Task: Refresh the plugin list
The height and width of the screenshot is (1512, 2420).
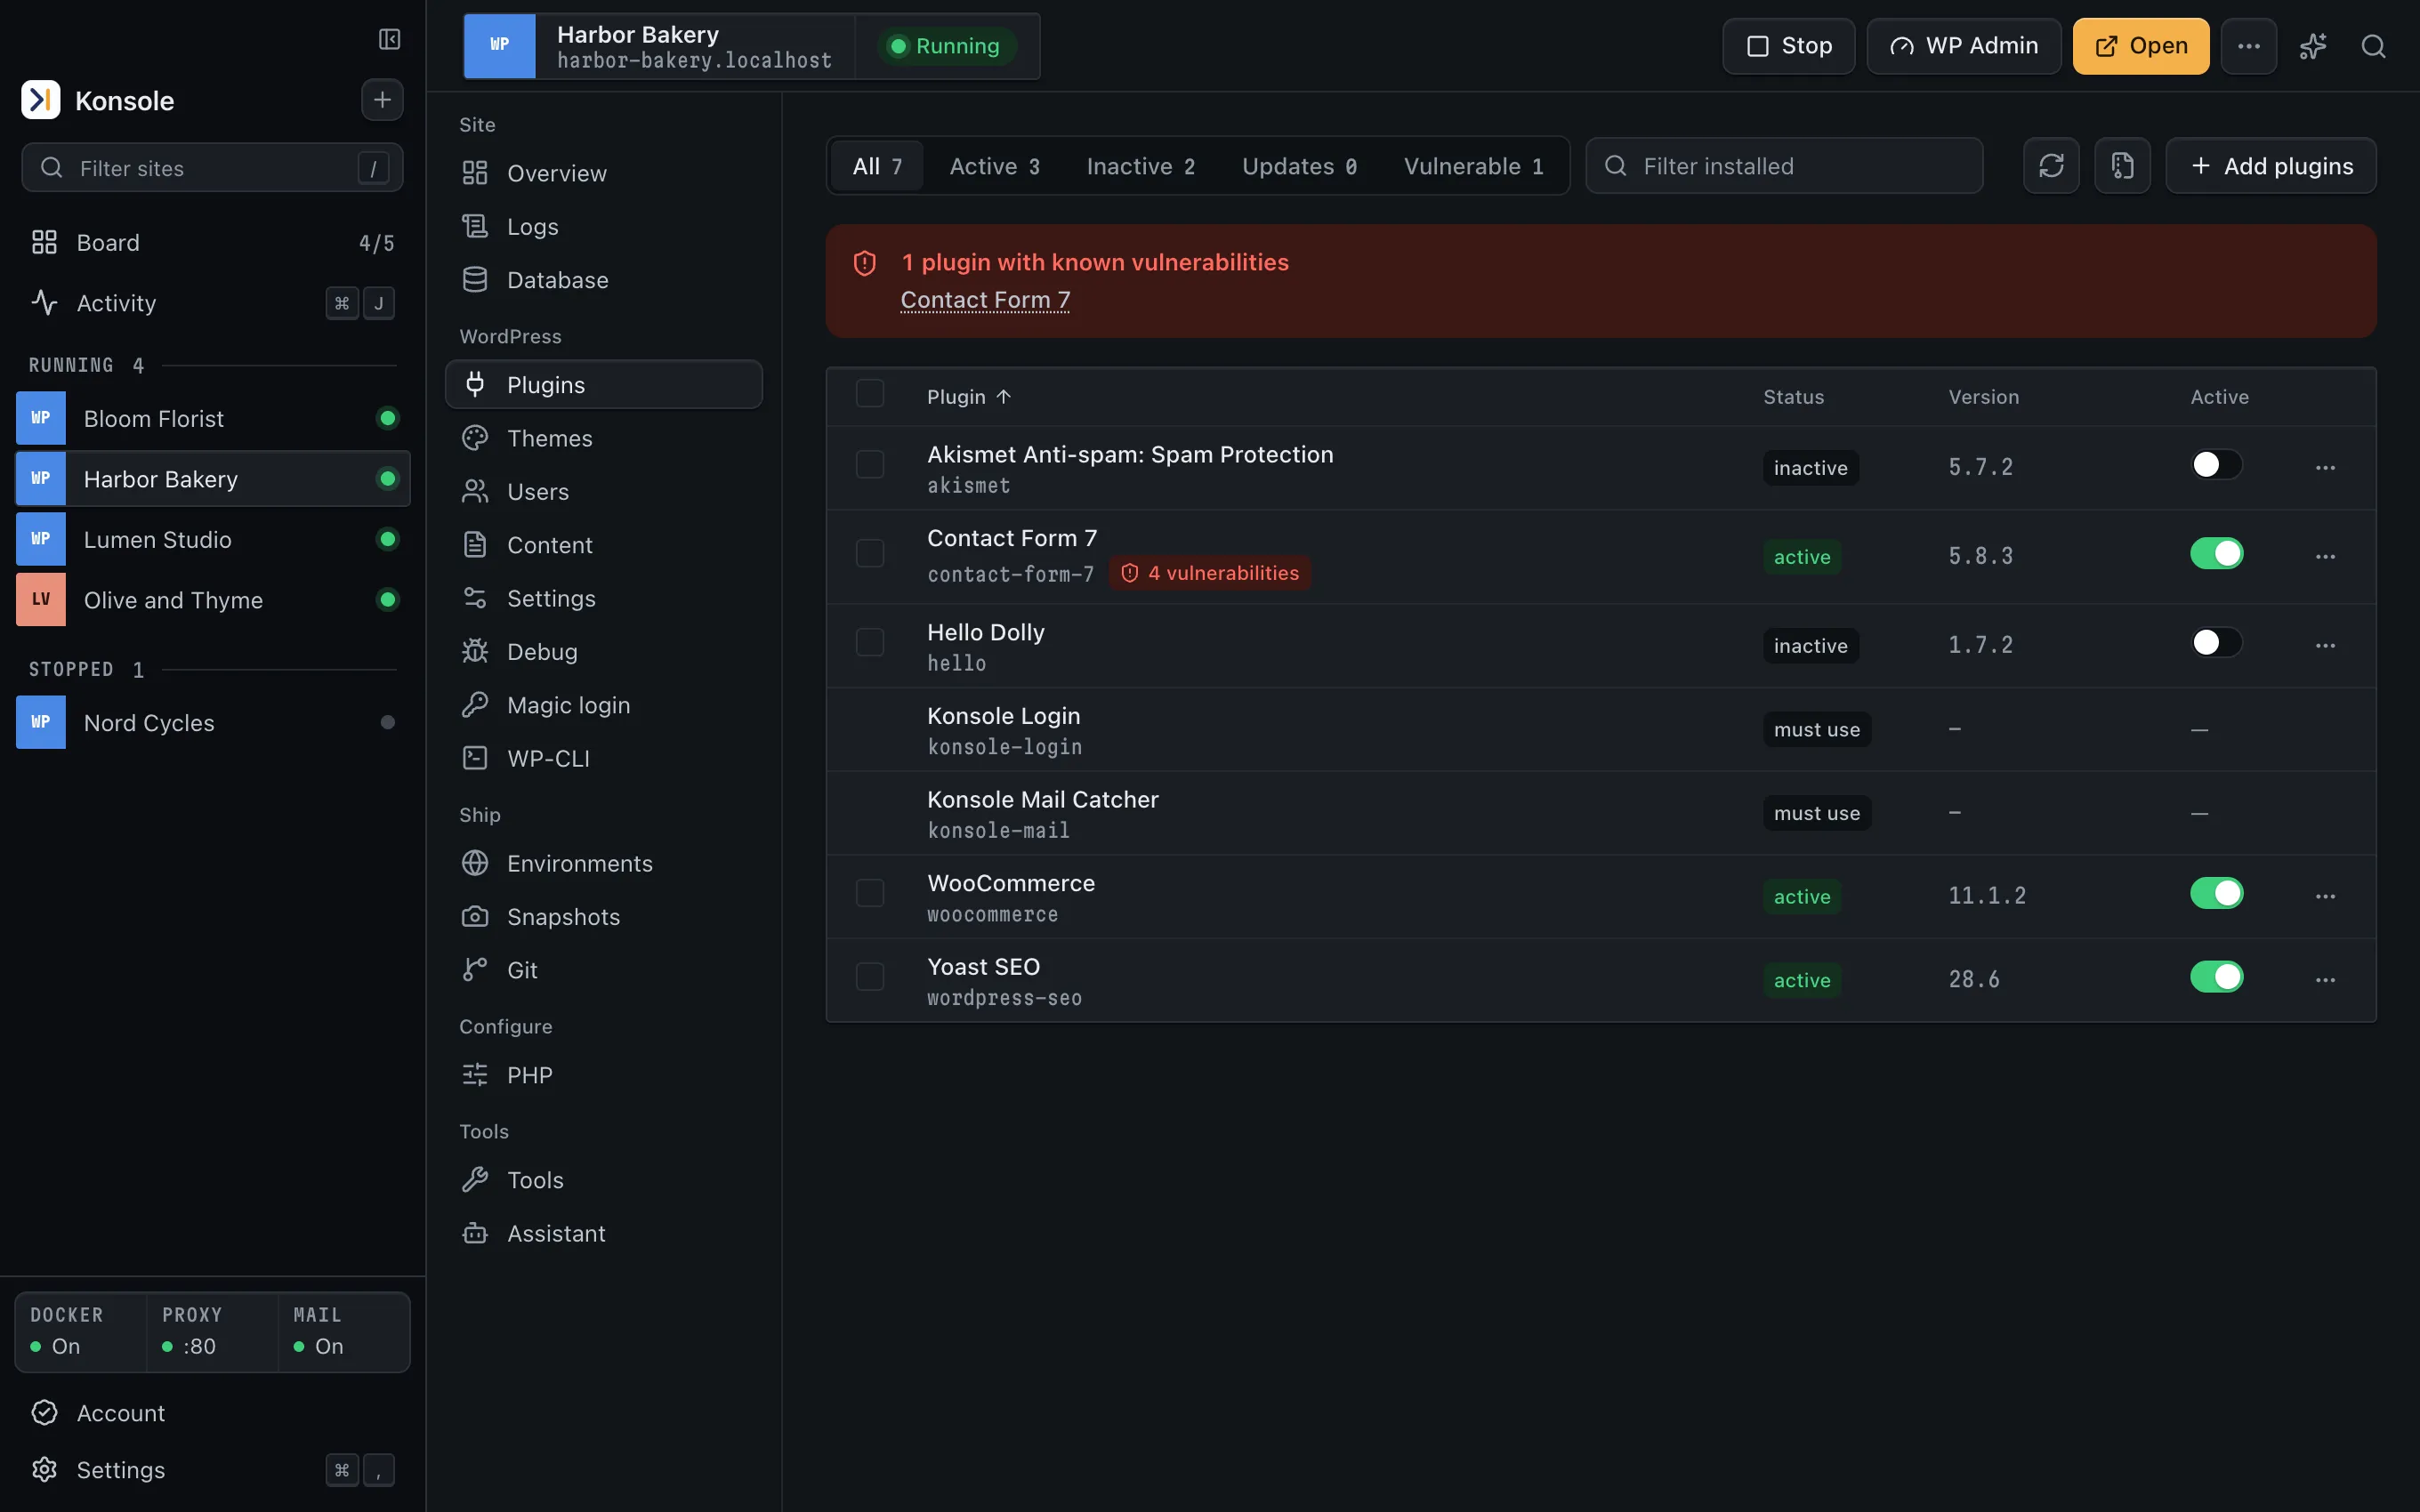Action: 2051,166
